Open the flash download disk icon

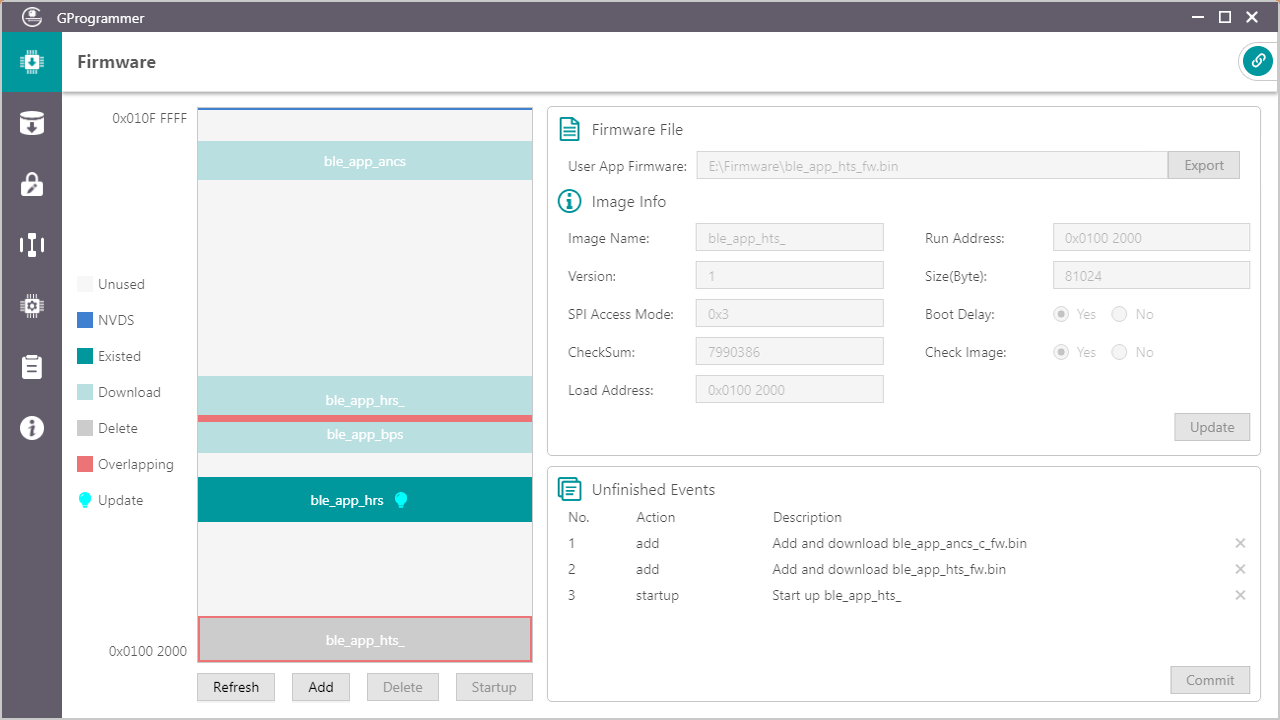pyautogui.click(x=31, y=123)
